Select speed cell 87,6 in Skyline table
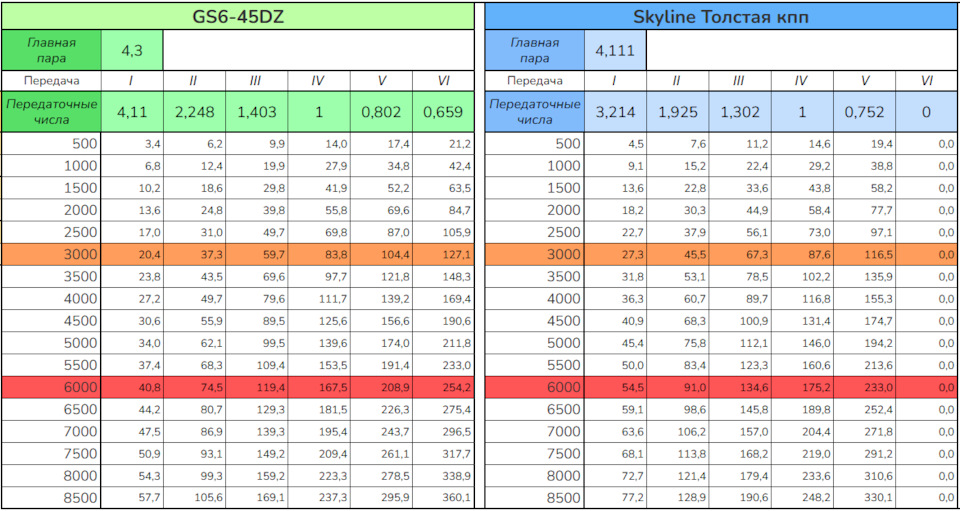Screen dimensions: 960x511 [x=802, y=255]
